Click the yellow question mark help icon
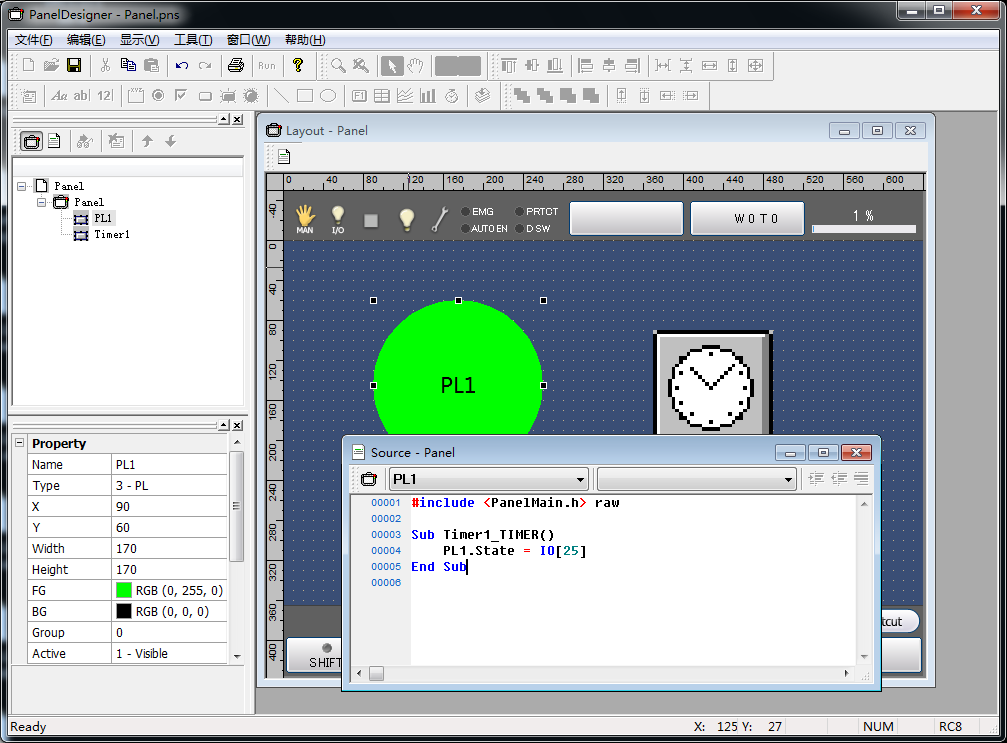 click(297, 66)
